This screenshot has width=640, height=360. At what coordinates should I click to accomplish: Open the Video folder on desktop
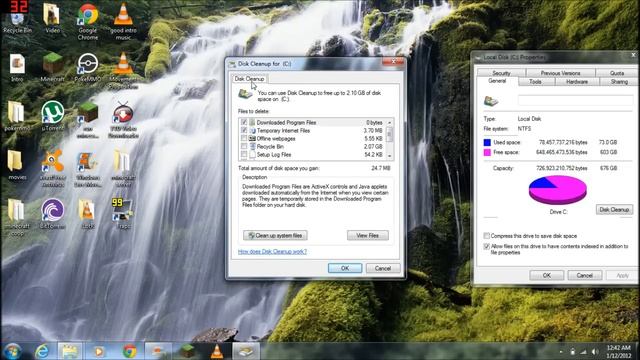click(52, 18)
